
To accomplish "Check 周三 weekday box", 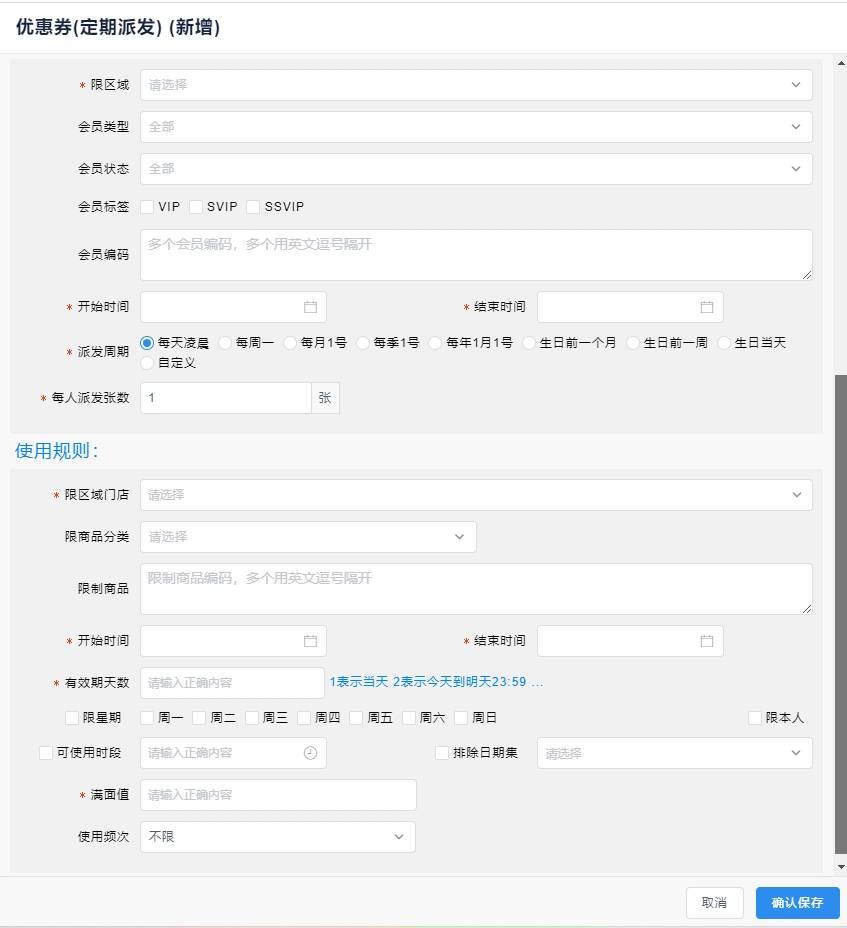I will (x=252, y=718).
